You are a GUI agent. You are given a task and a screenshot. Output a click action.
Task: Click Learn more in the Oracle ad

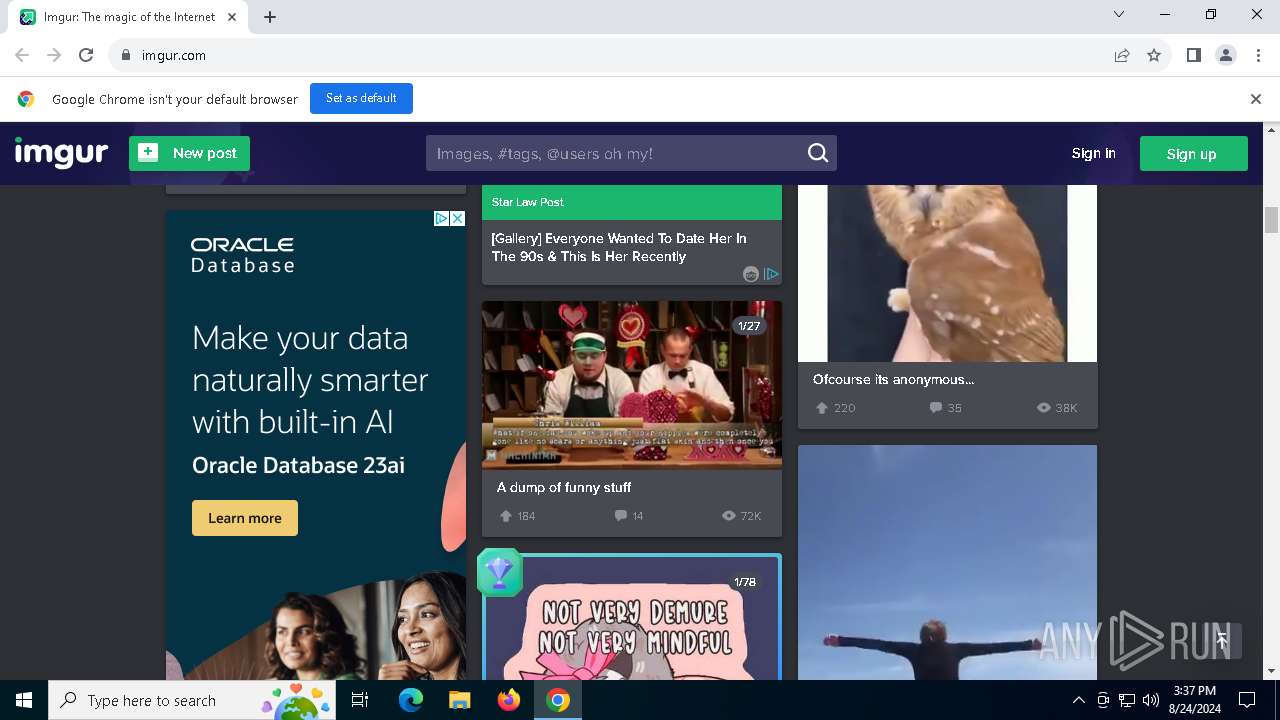tap(245, 518)
